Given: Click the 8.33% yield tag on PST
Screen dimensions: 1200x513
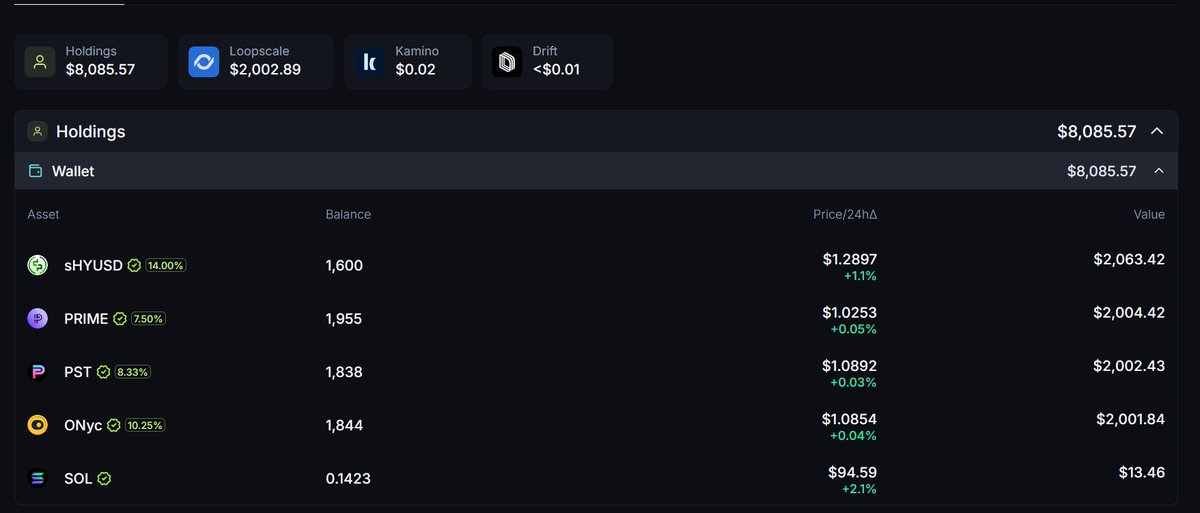Looking at the screenshot, I should (132, 372).
